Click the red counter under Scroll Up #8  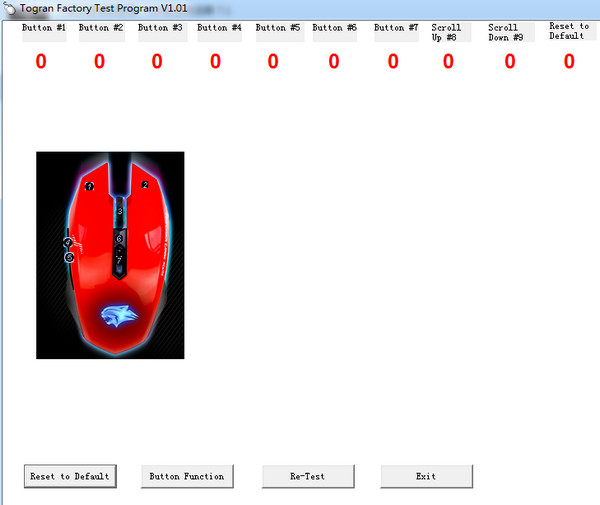[448, 61]
